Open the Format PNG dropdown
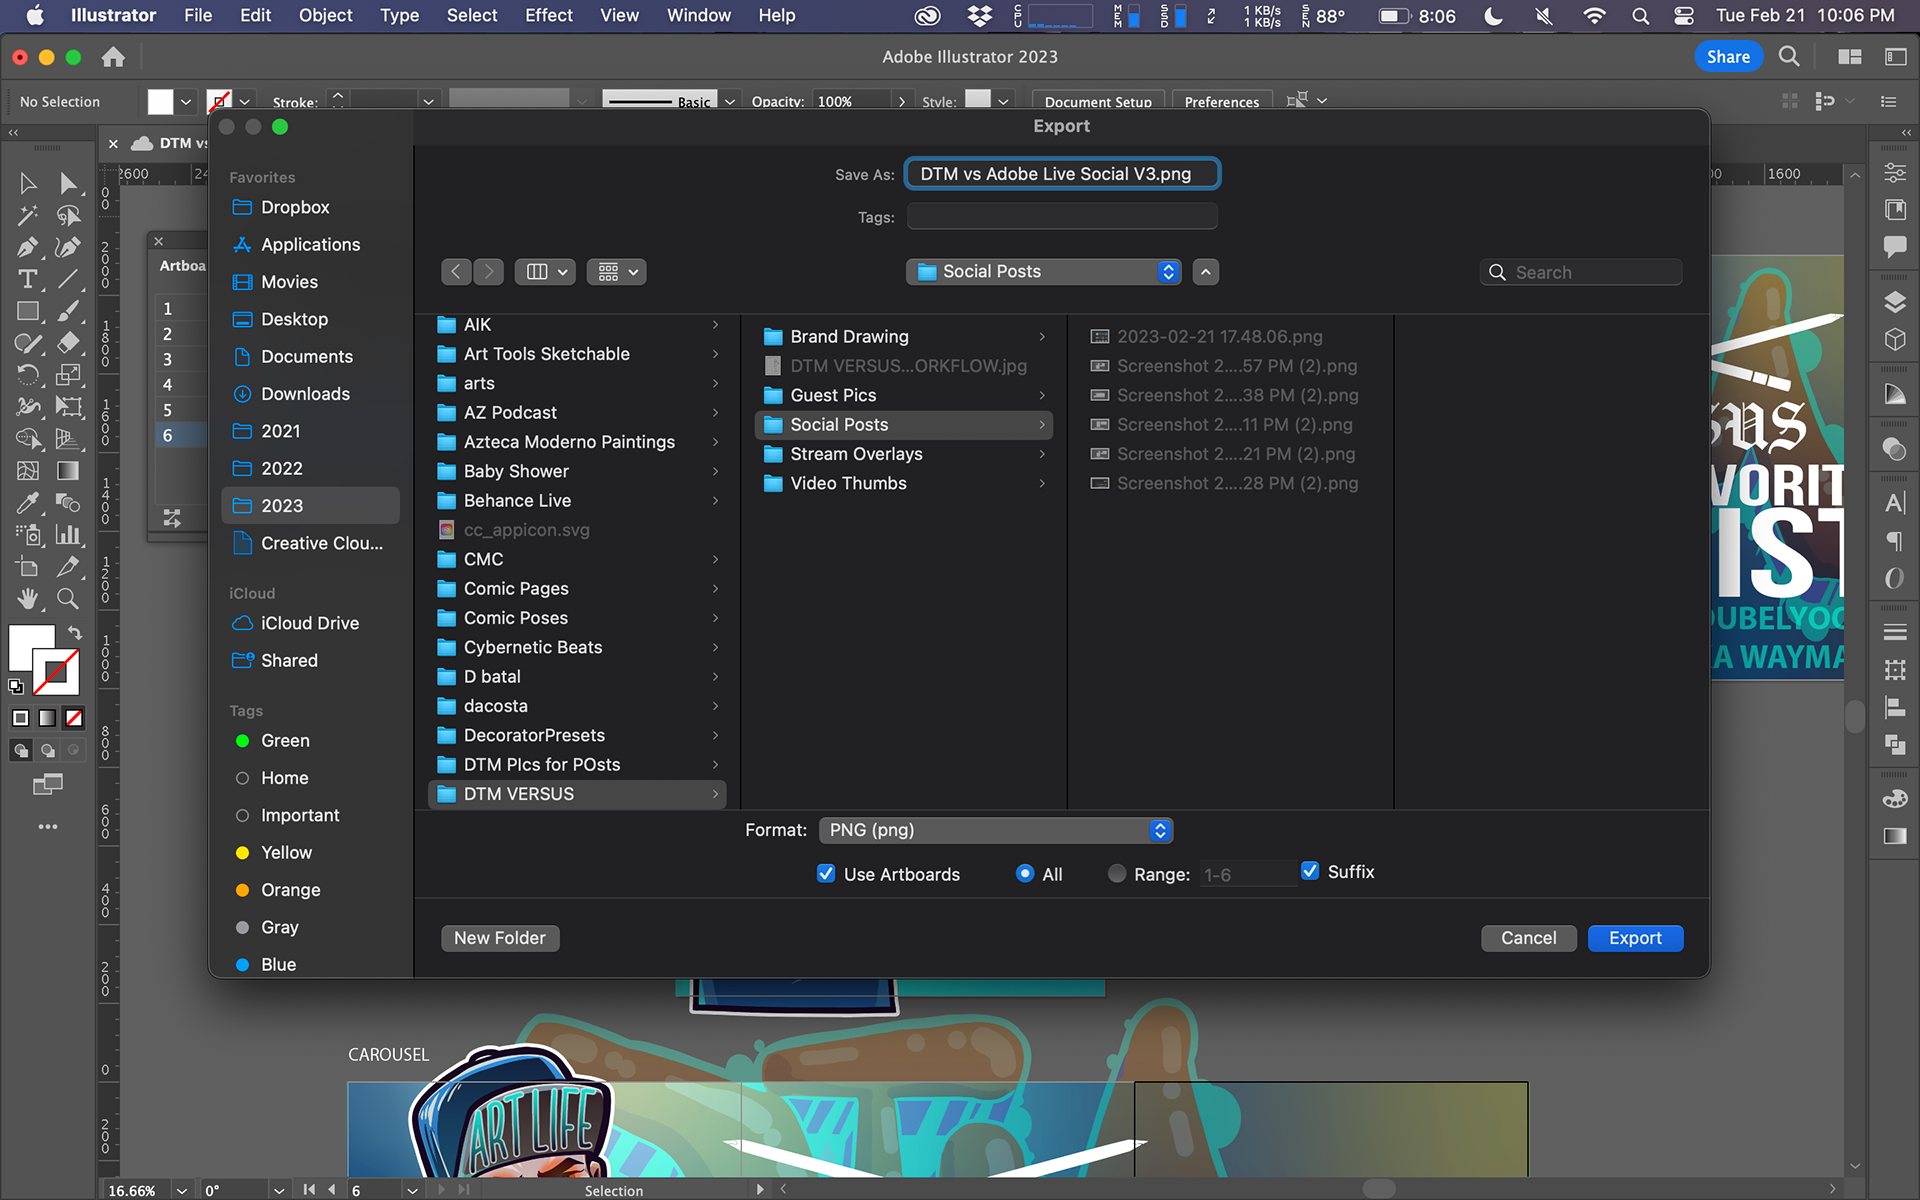Viewport: 1920px width, 1200px height. click(995, 830)
